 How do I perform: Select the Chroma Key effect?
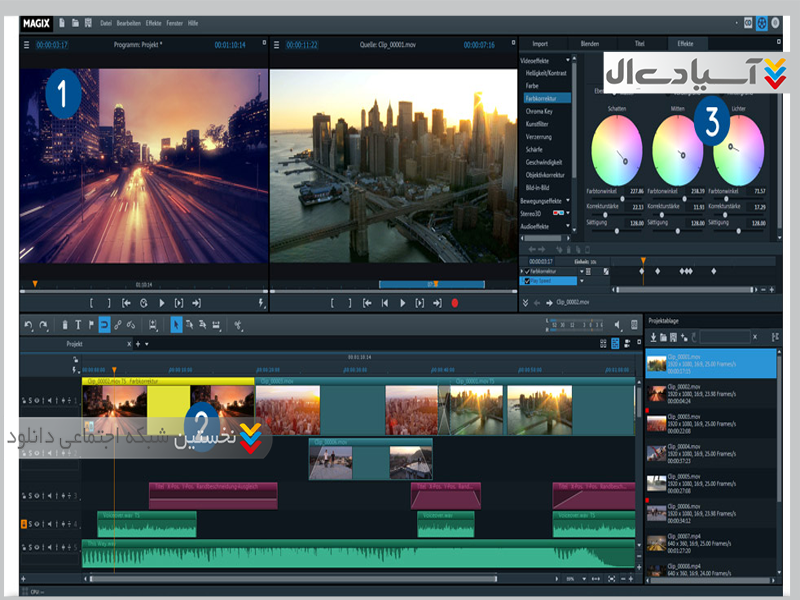(x=540, y=111)
